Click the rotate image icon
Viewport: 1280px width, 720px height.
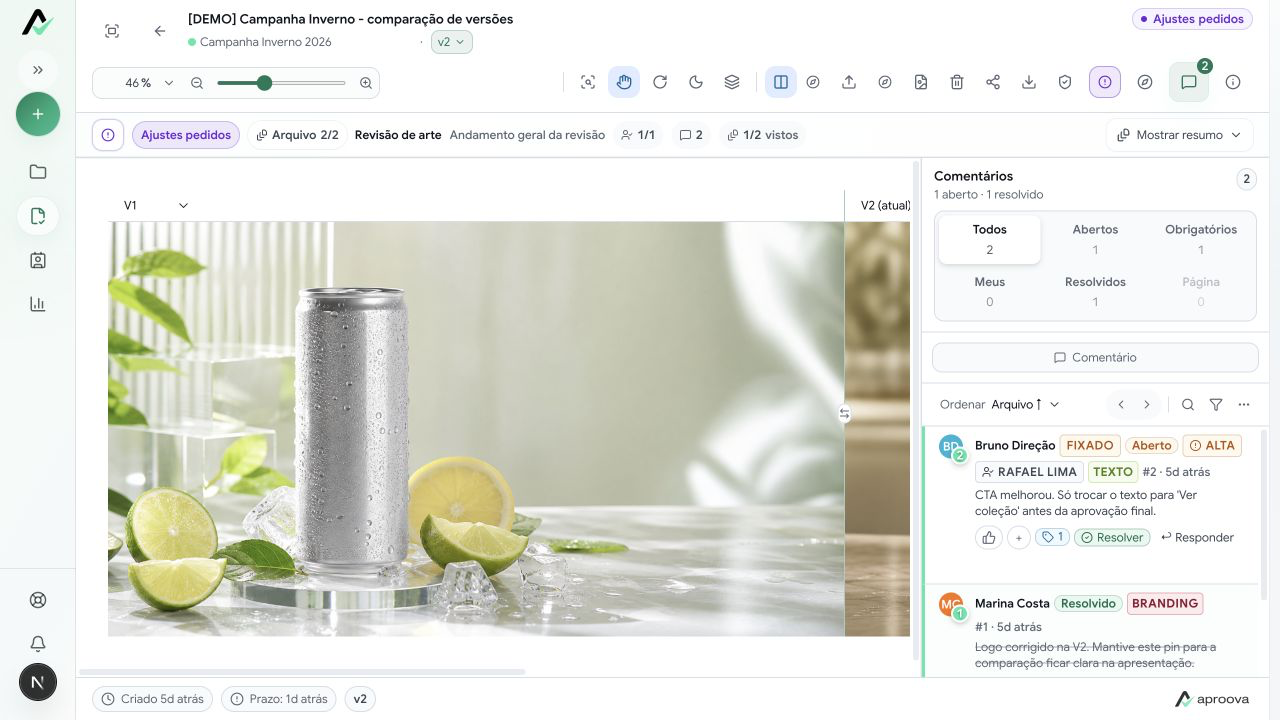pyautogui.click(x=660, y=82)
